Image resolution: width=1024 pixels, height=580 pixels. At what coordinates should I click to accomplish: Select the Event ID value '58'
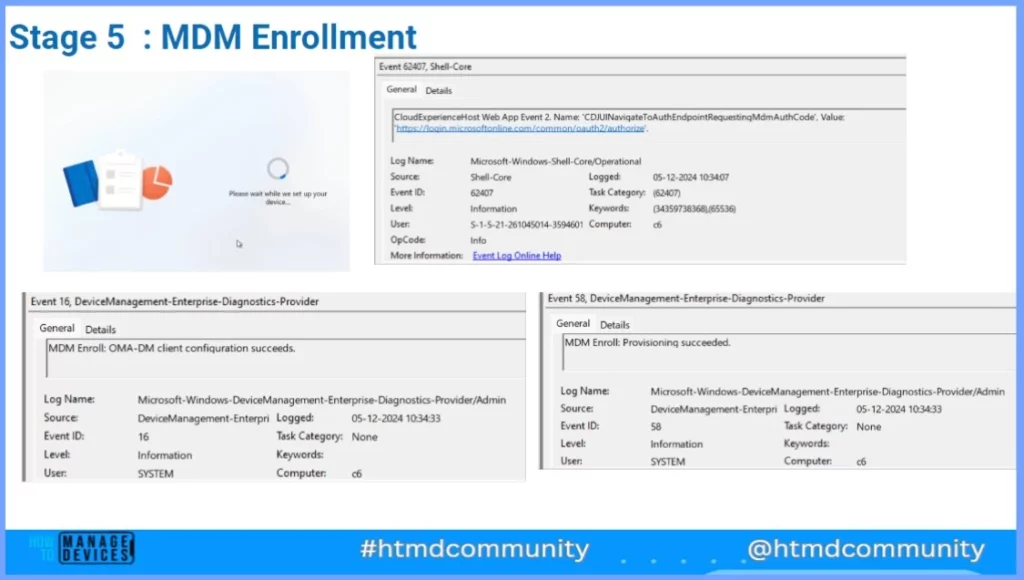656,427
